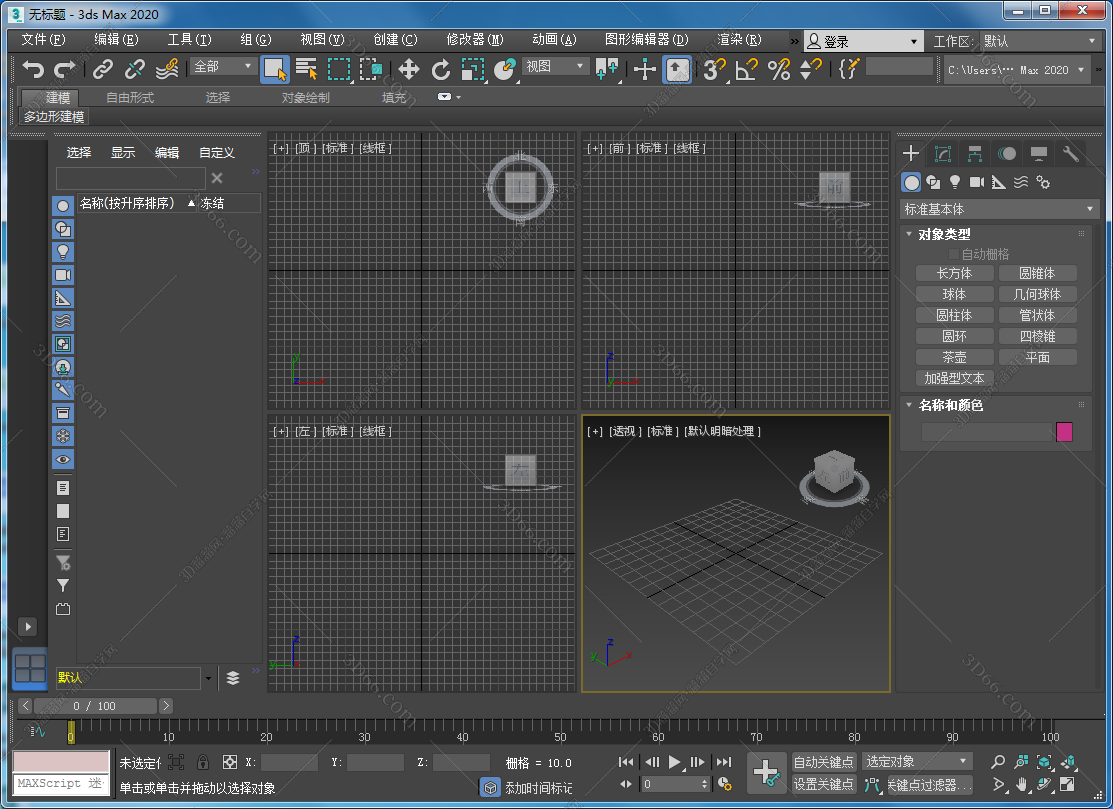This screenshot has height=809, width=1113.
Task: Click the 茶壶 Teapot creation button
Action: click(953, 356)
